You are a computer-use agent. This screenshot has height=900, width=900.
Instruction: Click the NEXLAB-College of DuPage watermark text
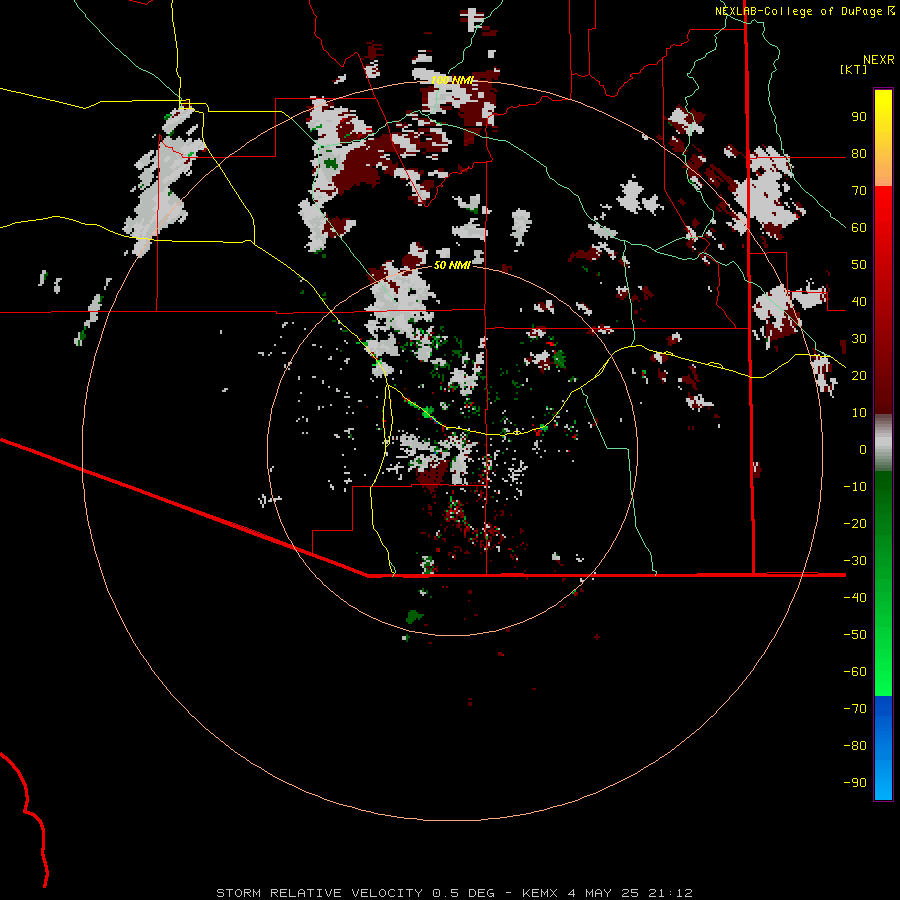[x=799, y=11]
